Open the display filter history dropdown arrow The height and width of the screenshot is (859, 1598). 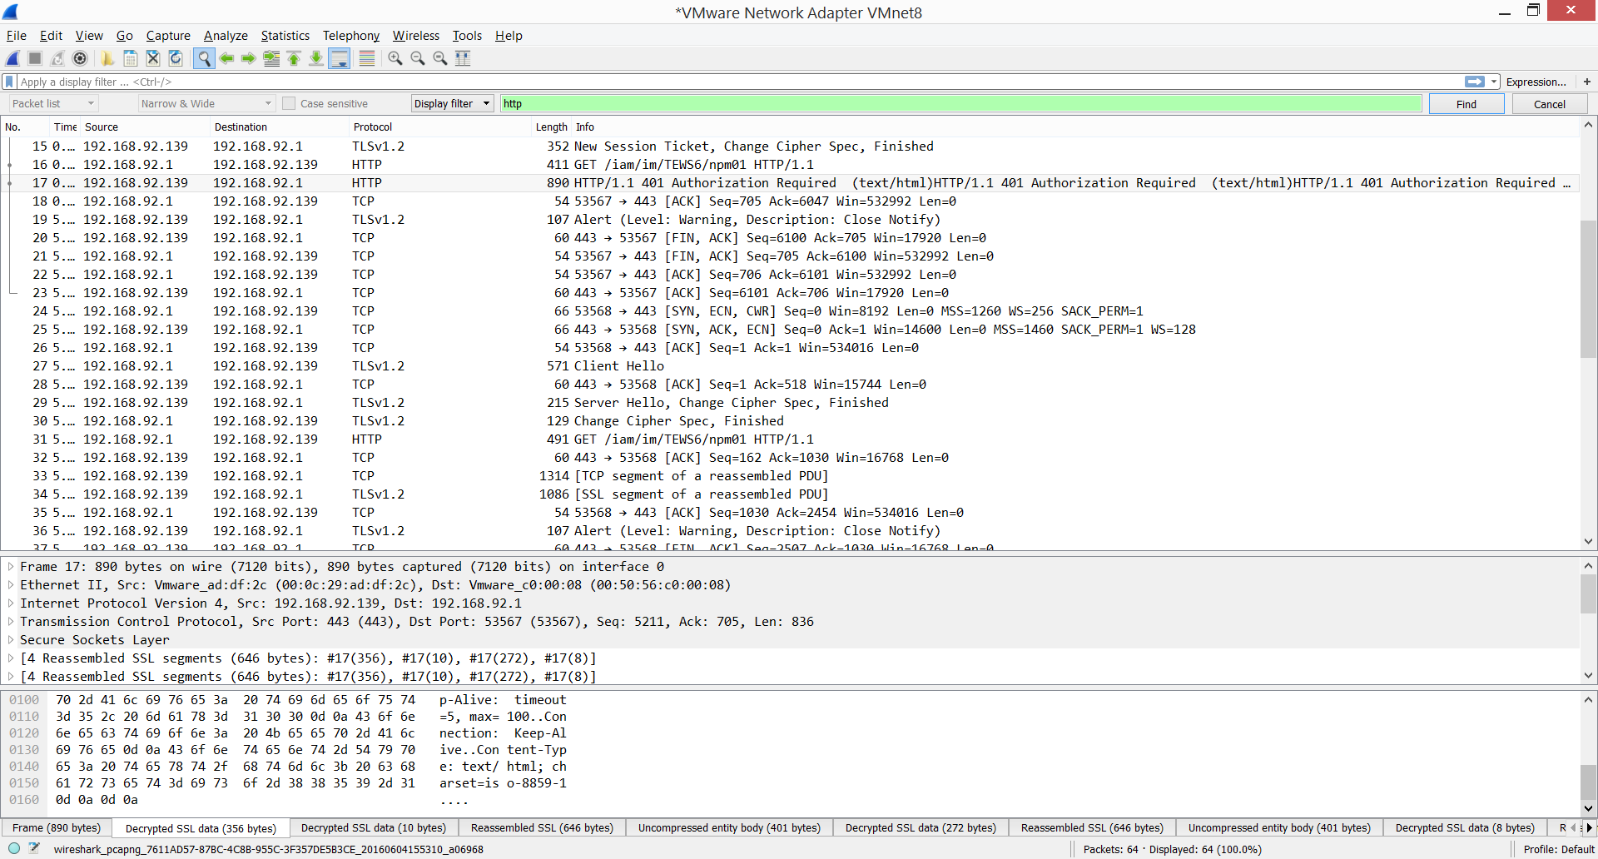coord(1494,82)
